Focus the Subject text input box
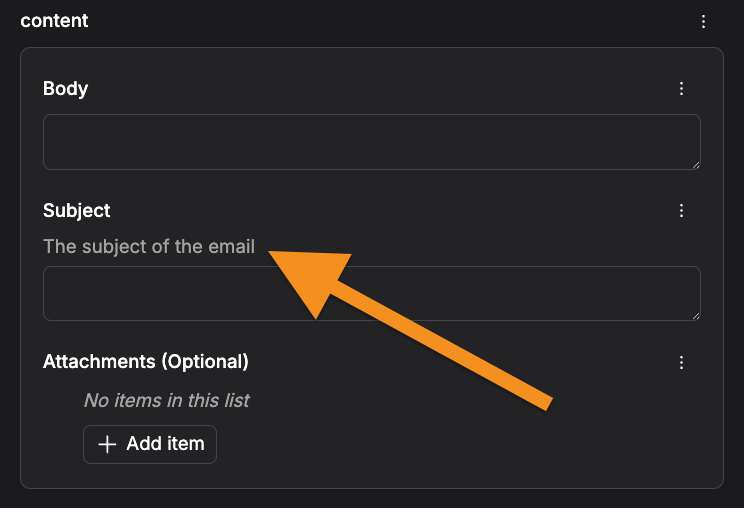The image size is (744, 508). click(372, 294)
